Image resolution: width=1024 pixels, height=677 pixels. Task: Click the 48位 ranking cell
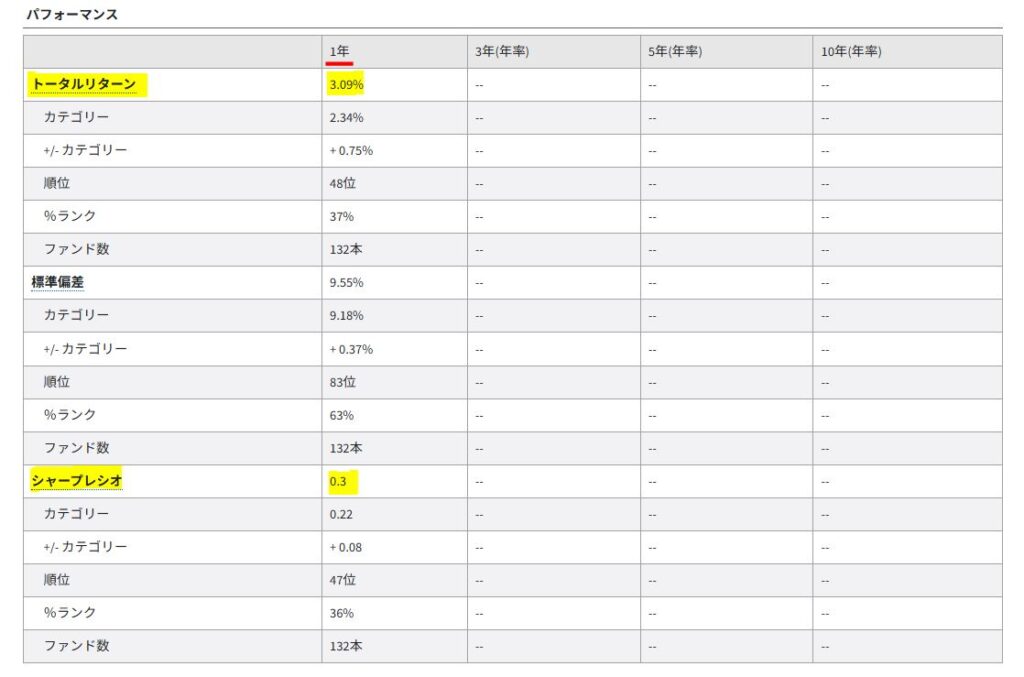[x=342, y=184]
